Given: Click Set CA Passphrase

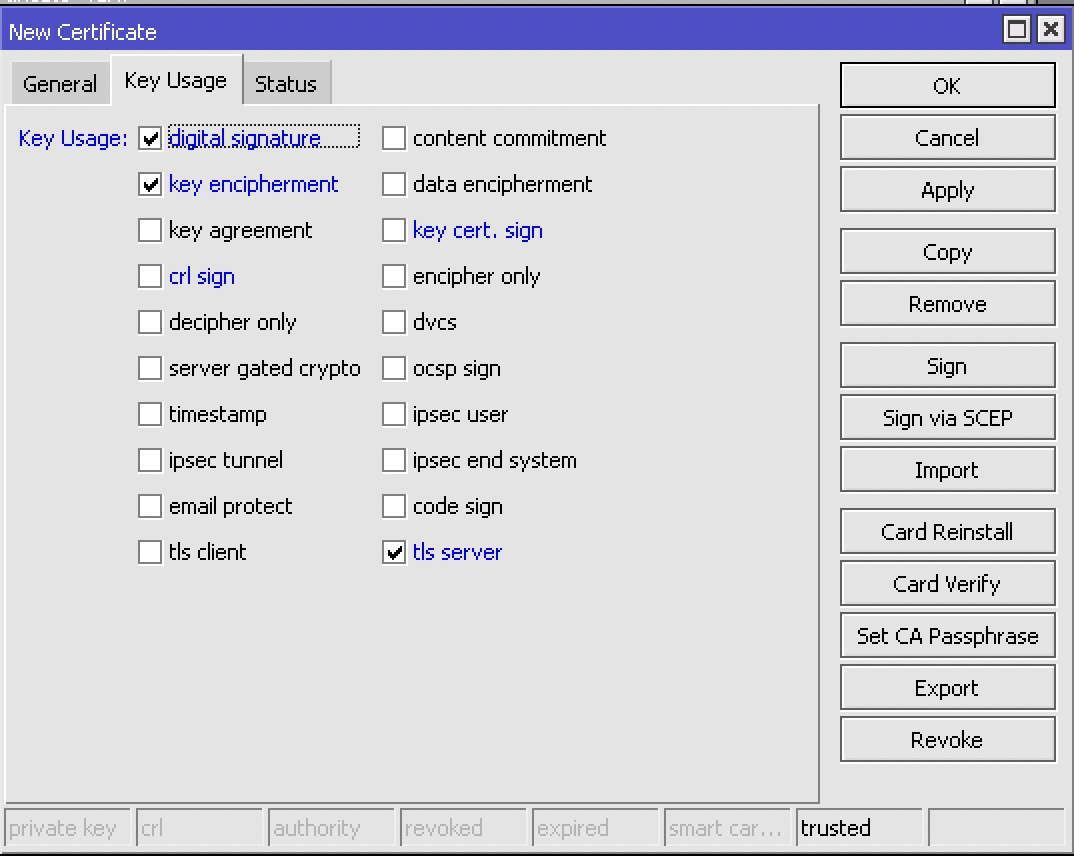Looking at the screenshot, I should [x=947, y=636].
